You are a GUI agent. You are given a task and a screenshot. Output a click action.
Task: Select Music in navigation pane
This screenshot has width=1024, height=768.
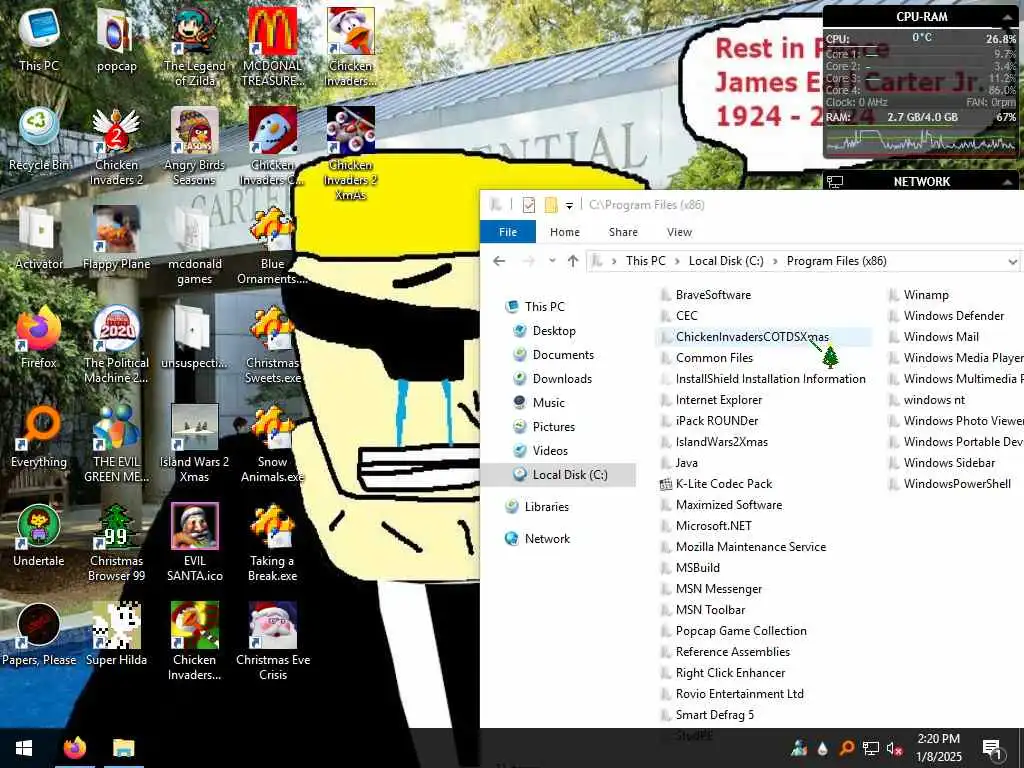549,403
